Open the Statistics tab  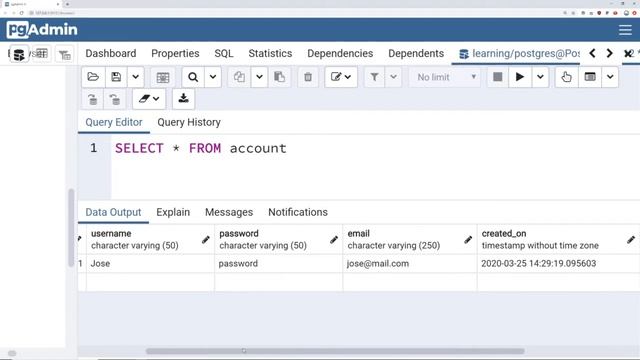[x=270, y=53]
